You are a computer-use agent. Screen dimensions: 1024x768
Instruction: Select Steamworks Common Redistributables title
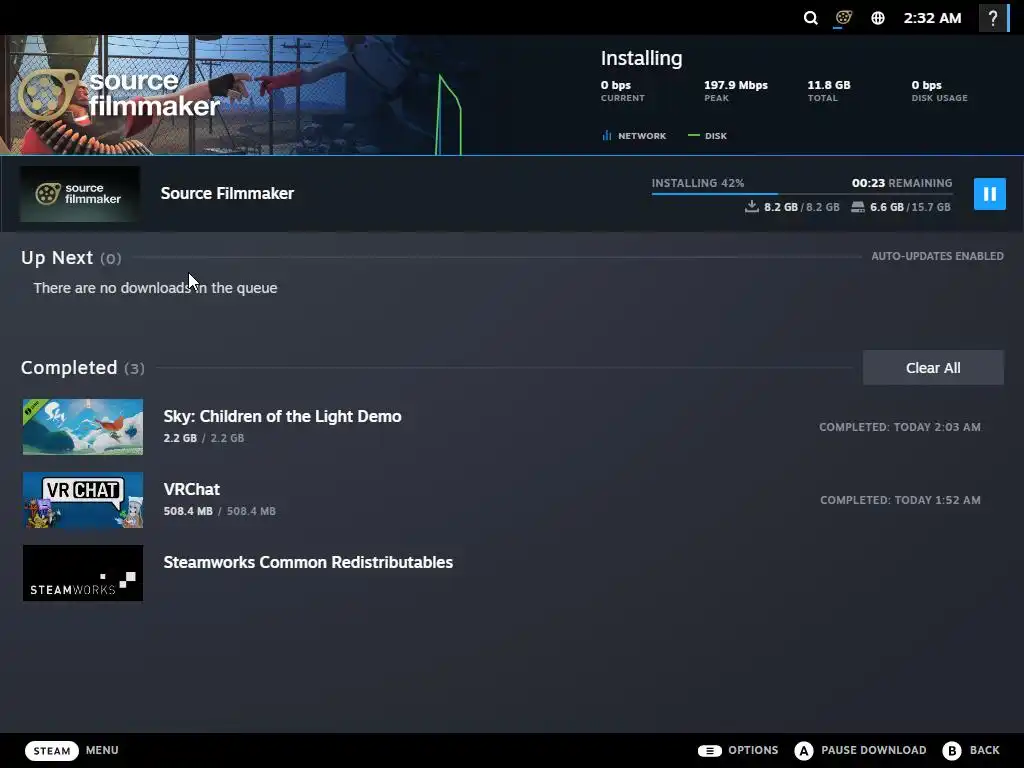tap(308, 562)
